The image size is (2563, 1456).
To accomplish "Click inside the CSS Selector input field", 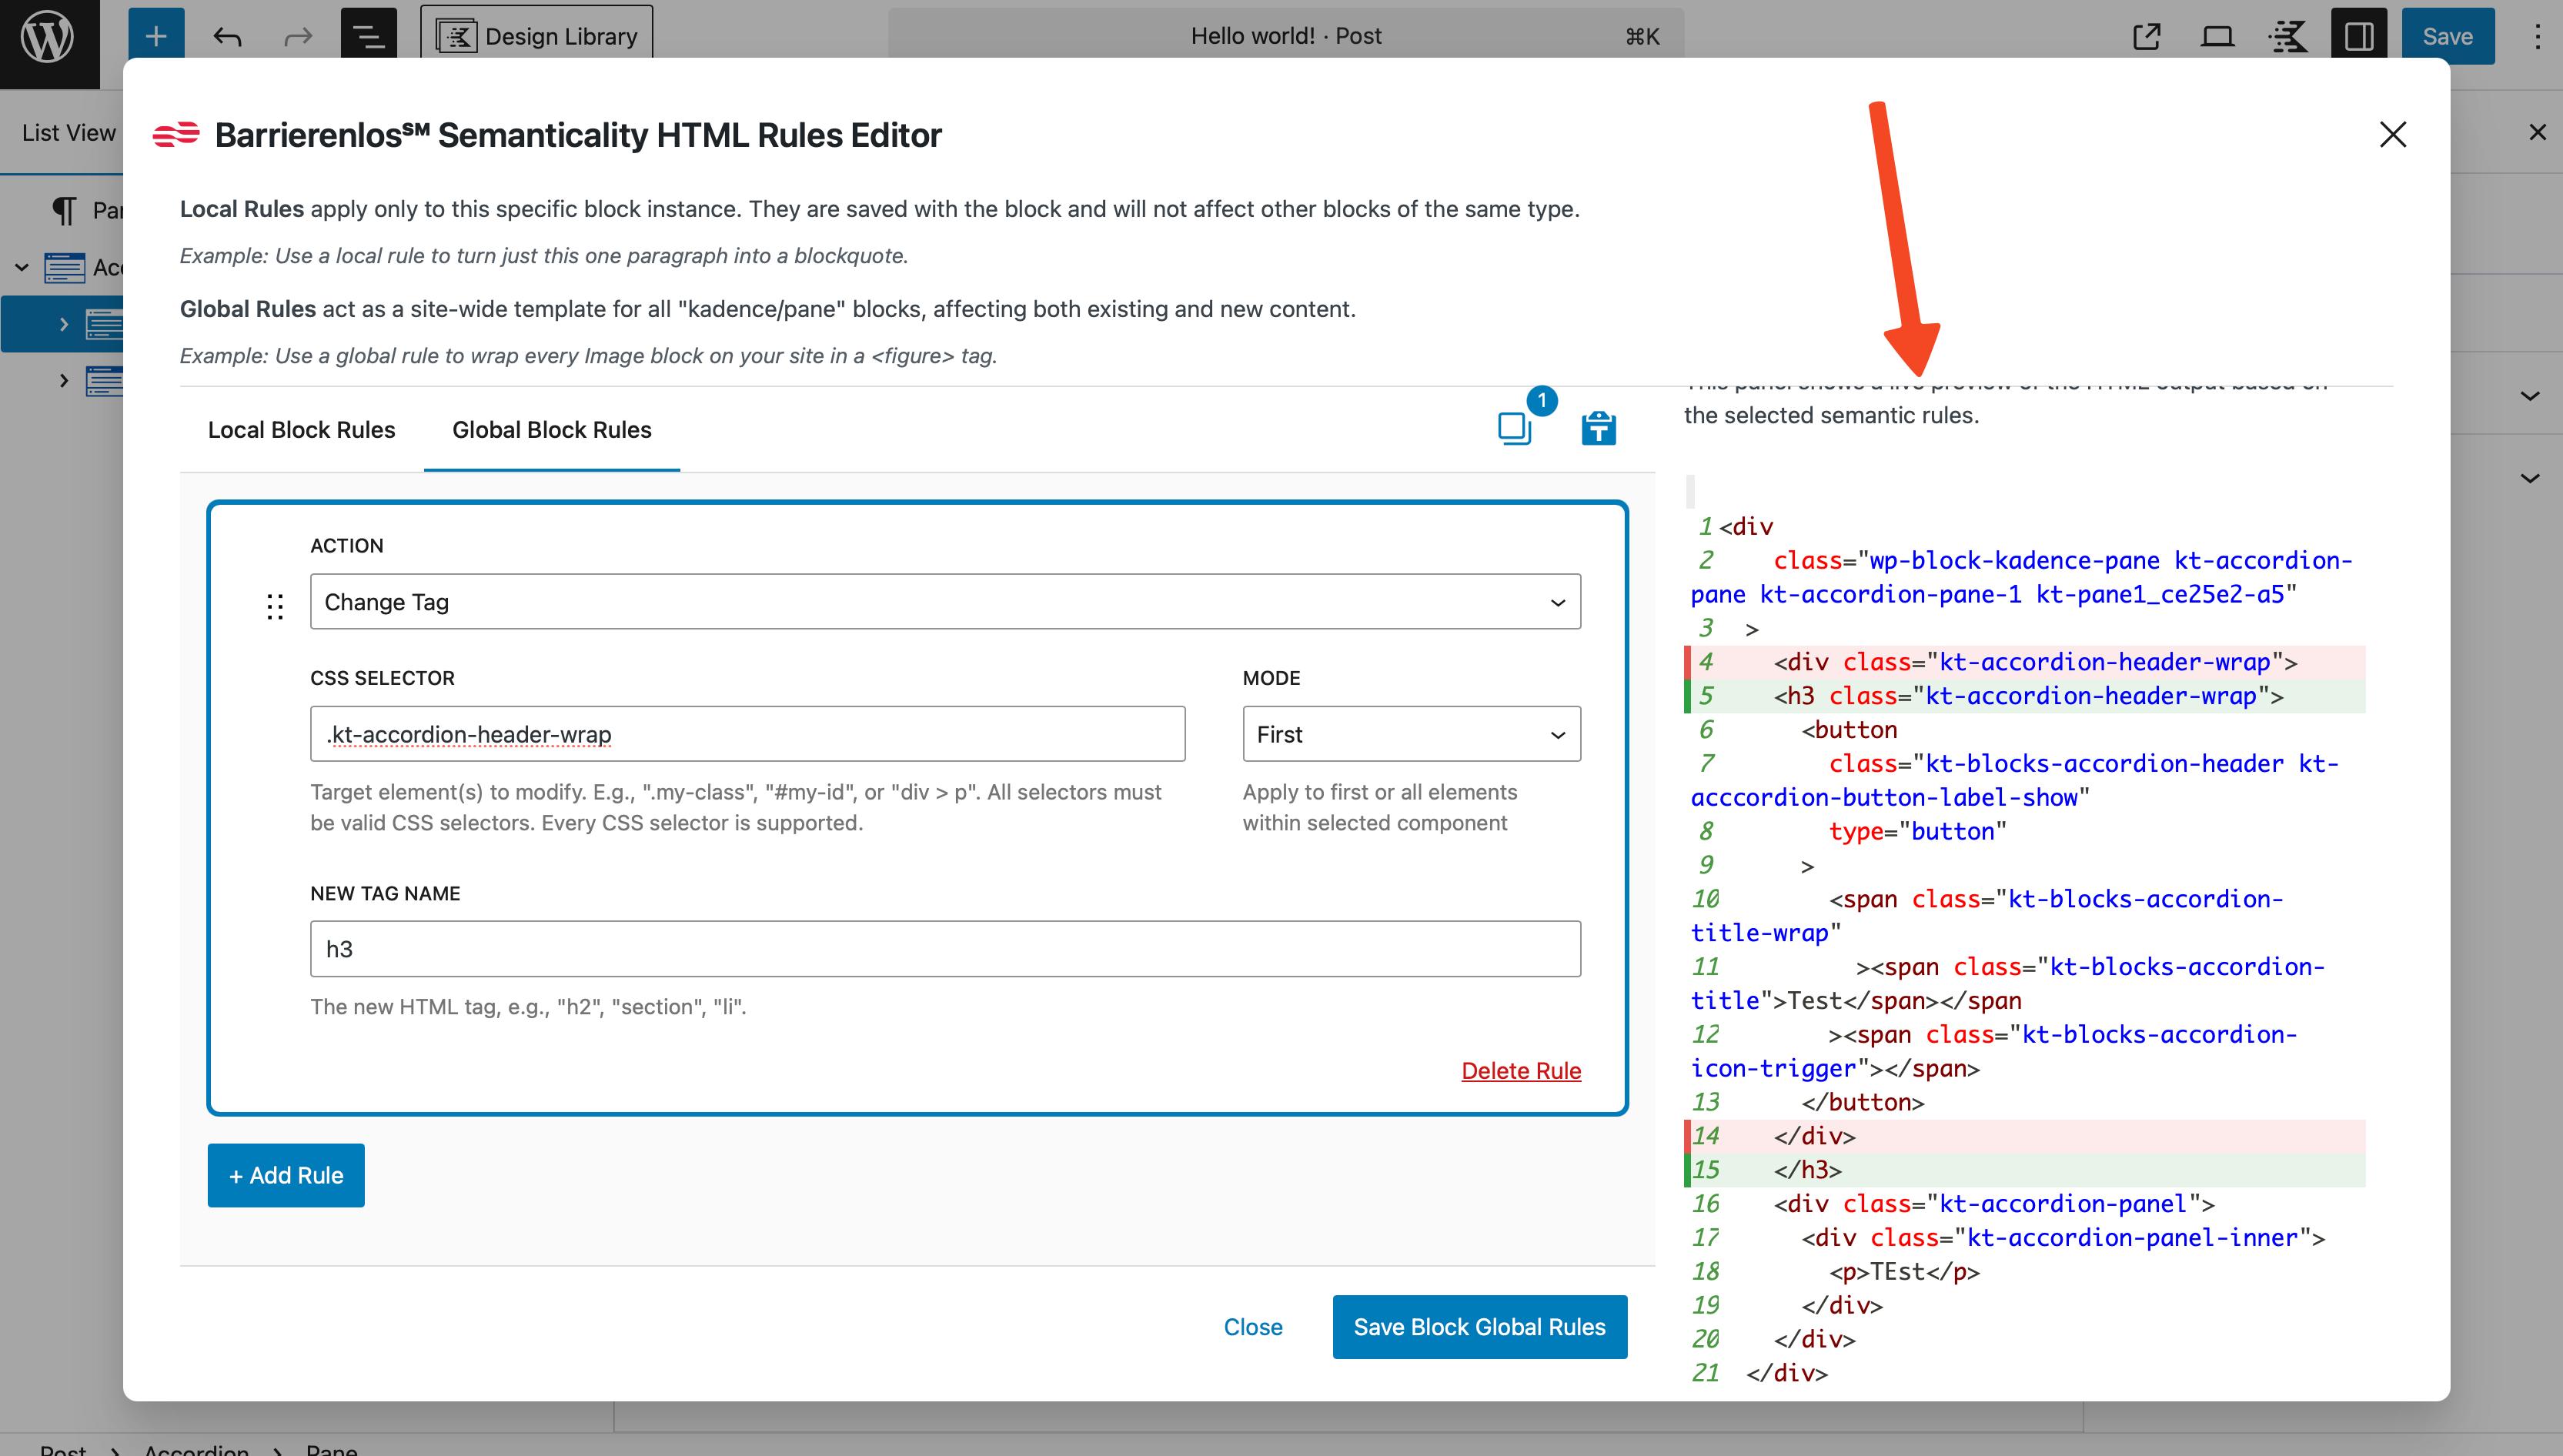I will 747,733.
